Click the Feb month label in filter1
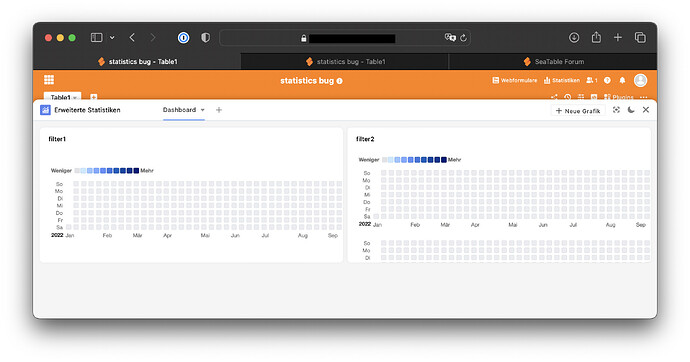Screen dimensions: 690x362 (x=107, y=236)
